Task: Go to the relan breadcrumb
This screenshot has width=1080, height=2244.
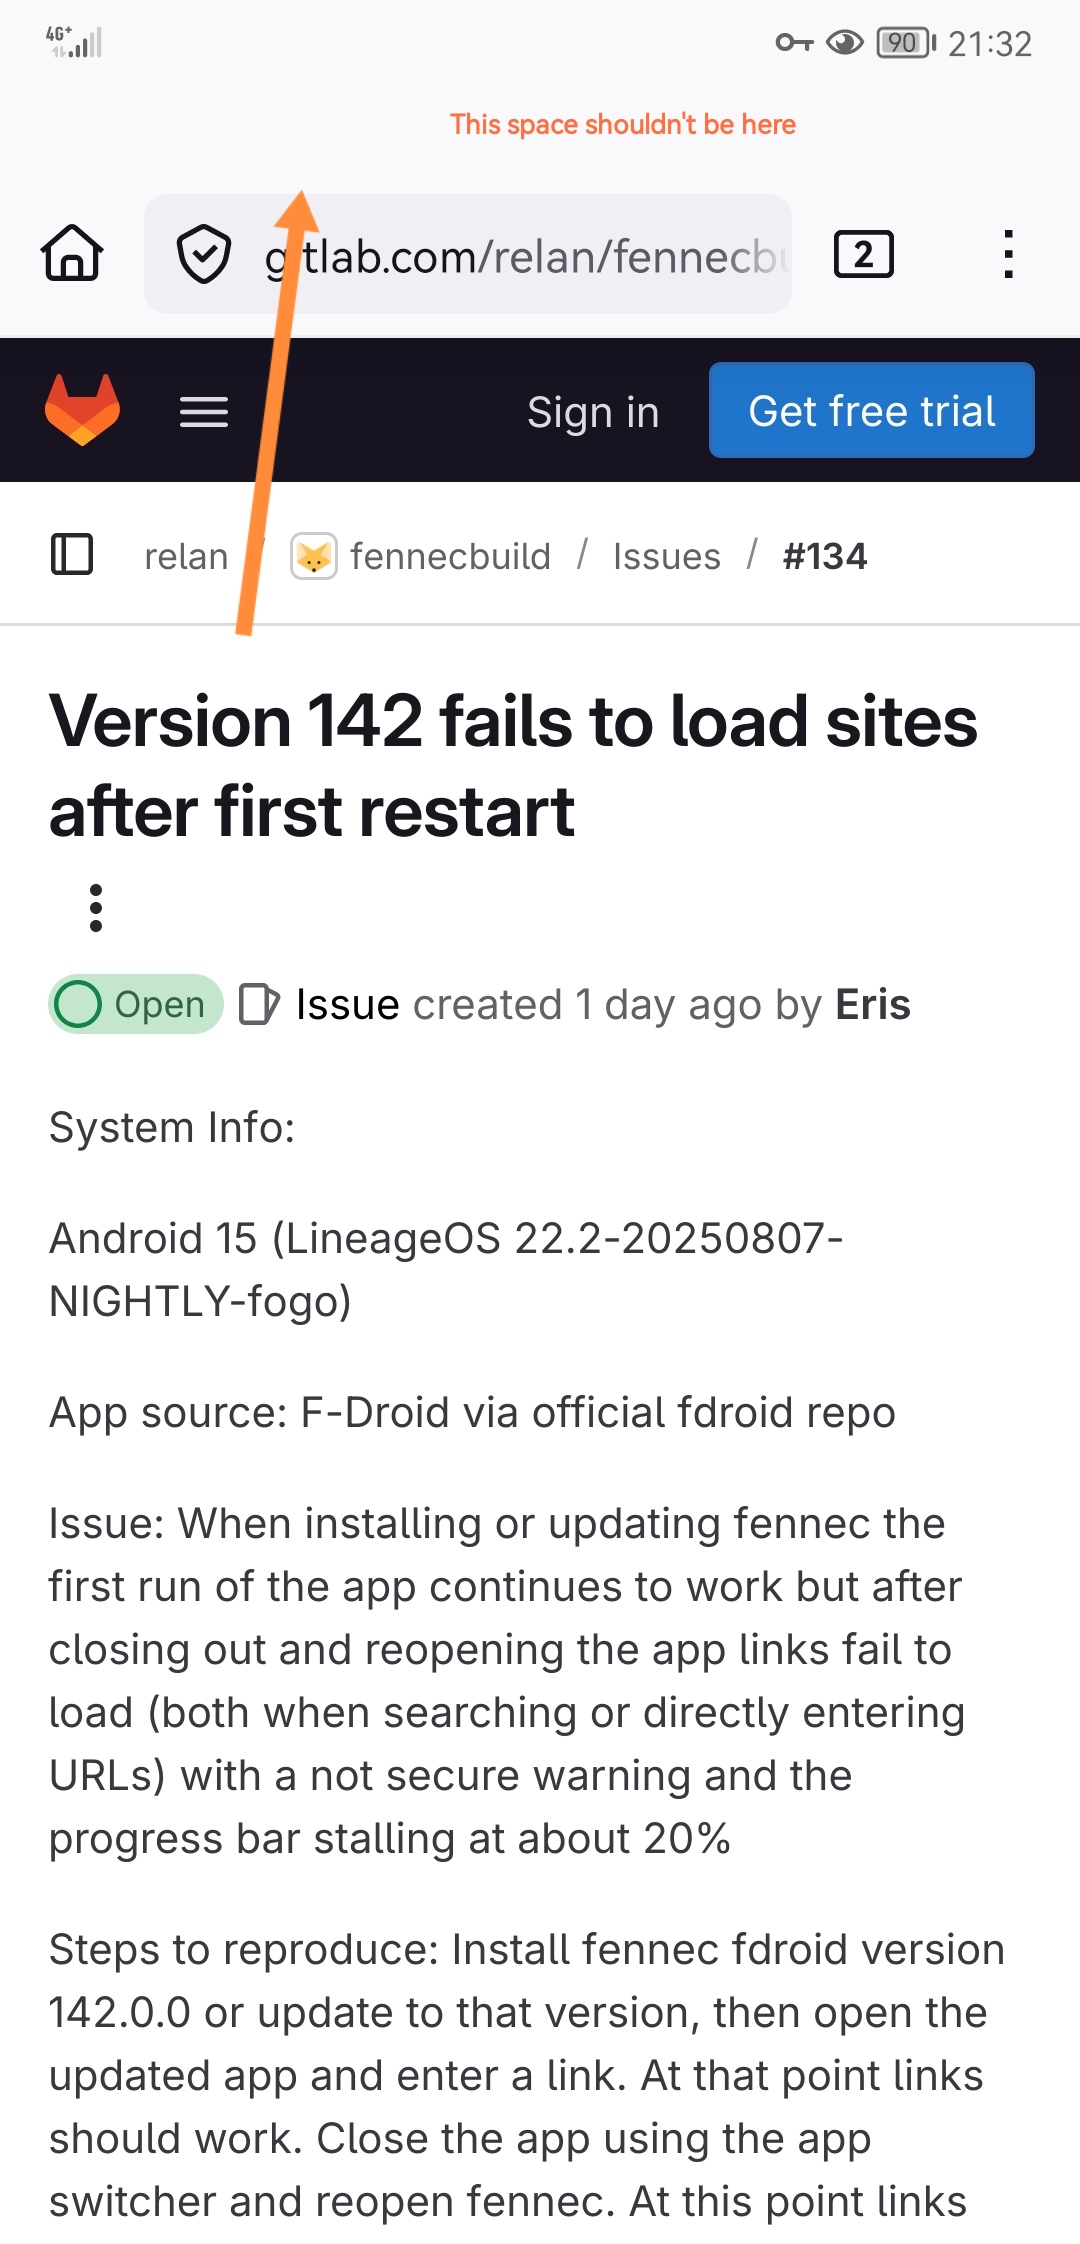Action: (186, 556)
